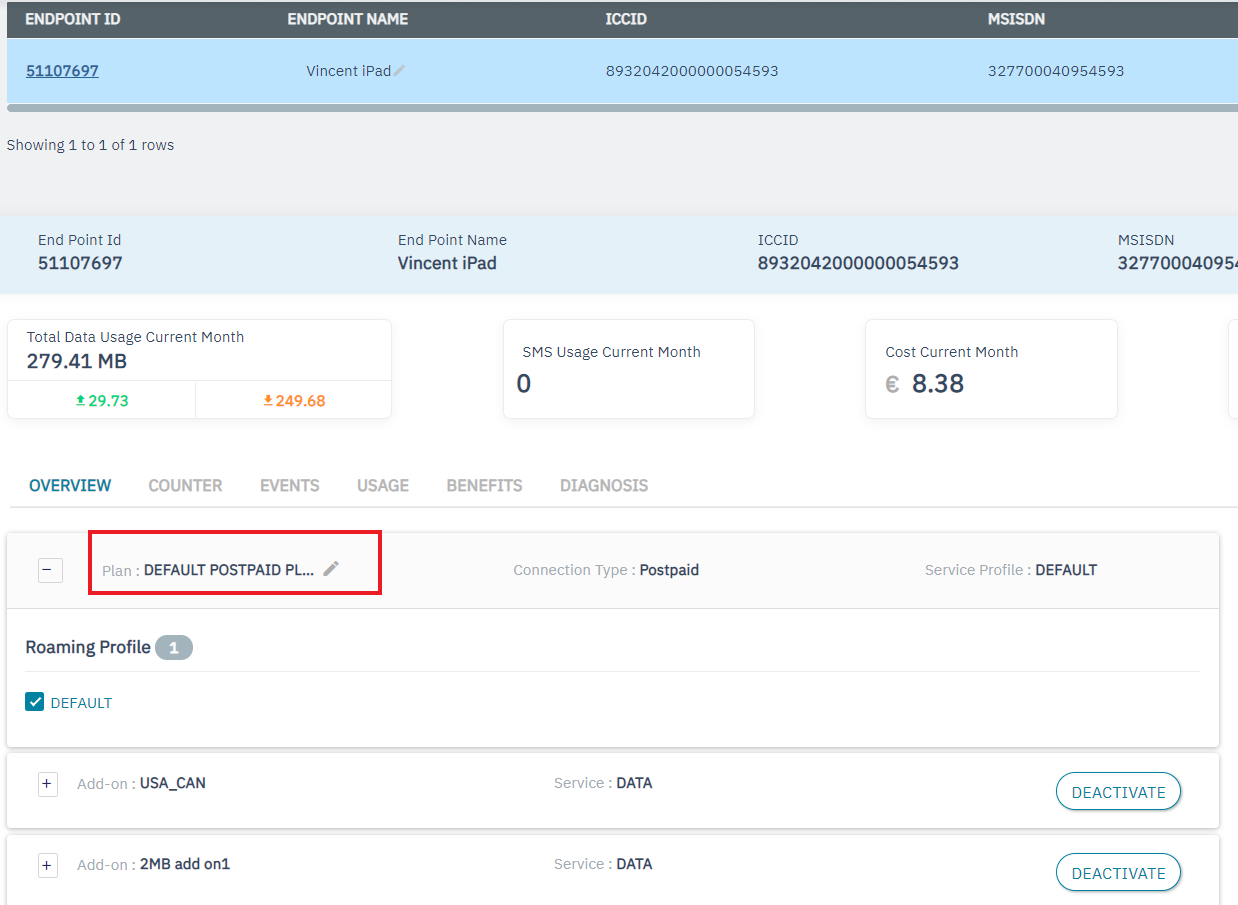This screenshot has height=905, width=1238.
Task: Click the orange download data arrow icon
Action: [x=268, y=401]
